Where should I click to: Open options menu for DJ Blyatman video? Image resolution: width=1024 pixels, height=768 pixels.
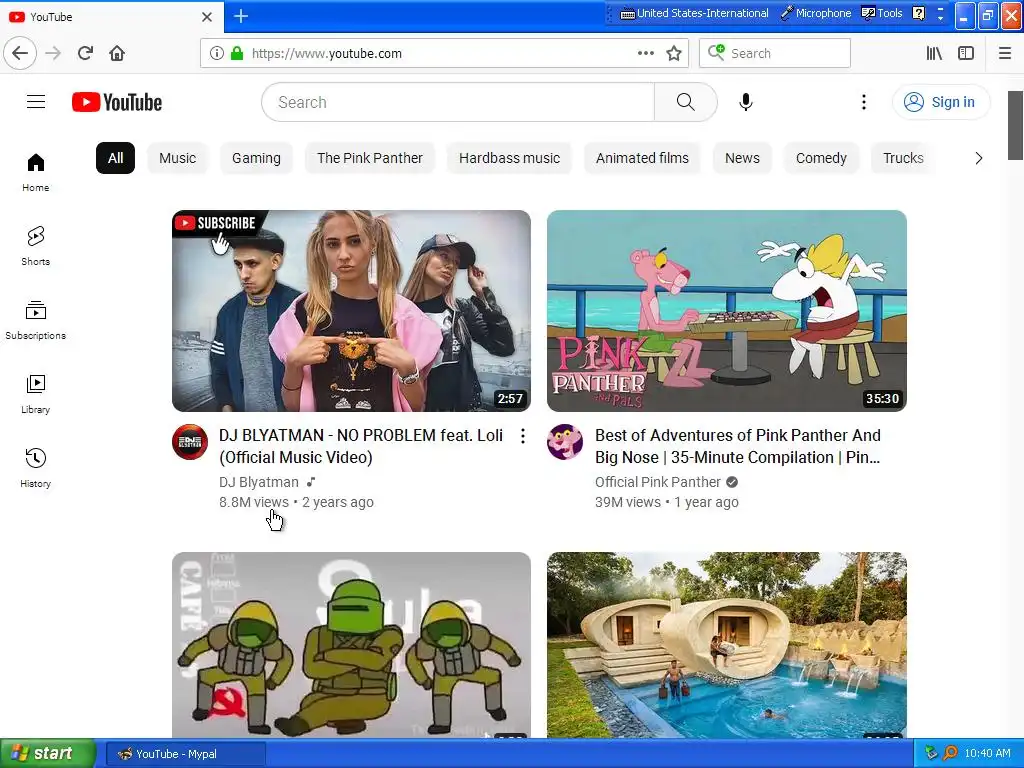522,436
